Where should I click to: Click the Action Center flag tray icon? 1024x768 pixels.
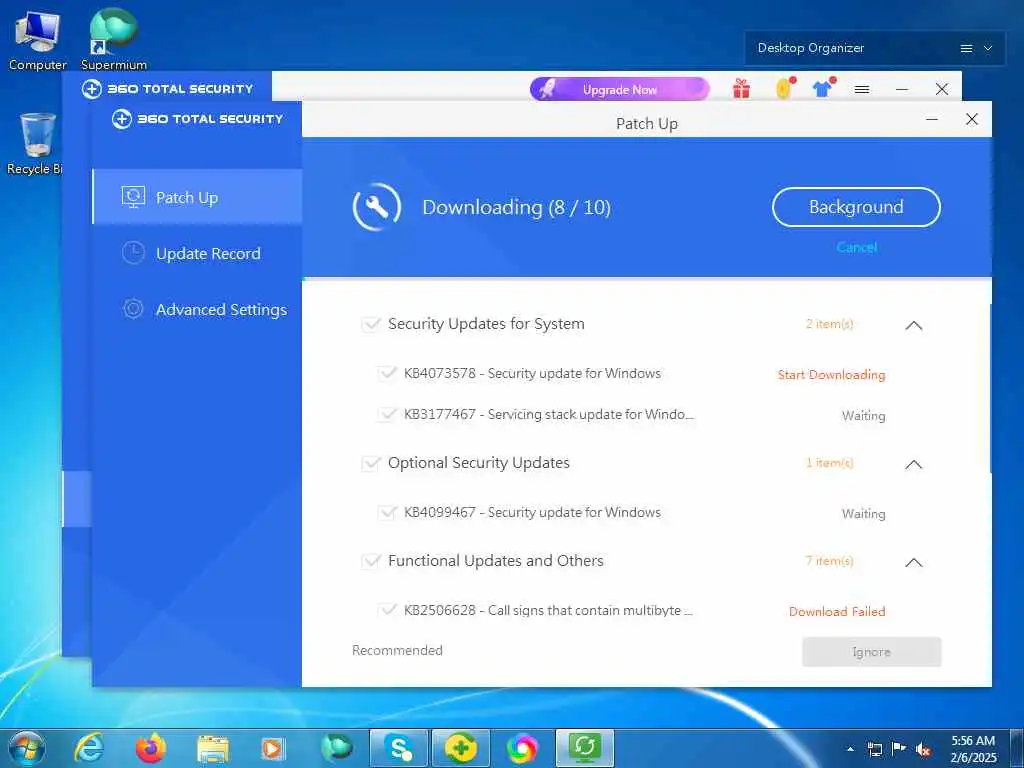[x=899, y=749]
